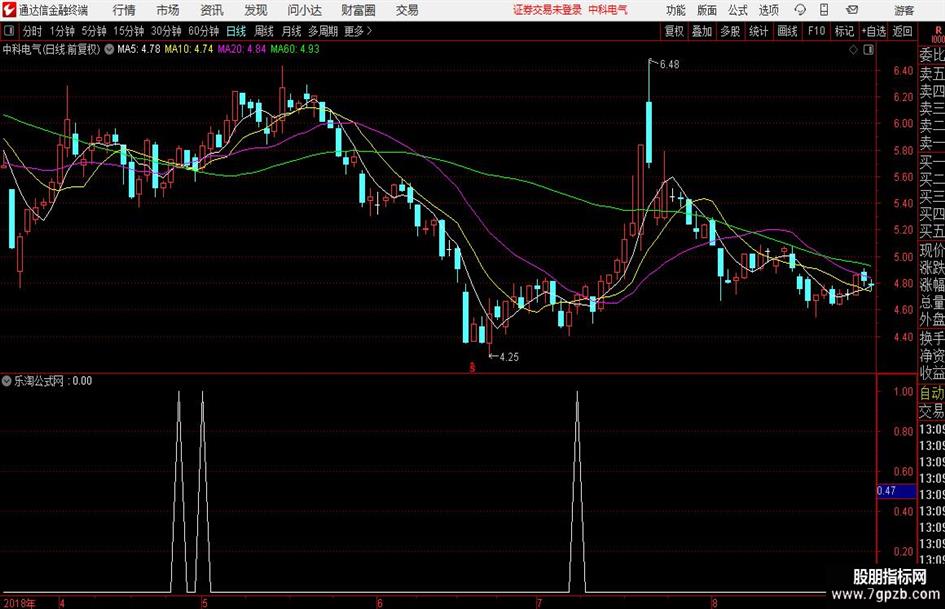Click 证券交易未登录 login status text
Image resolution: width=945 pixels, height=609 pixels.
547,10
